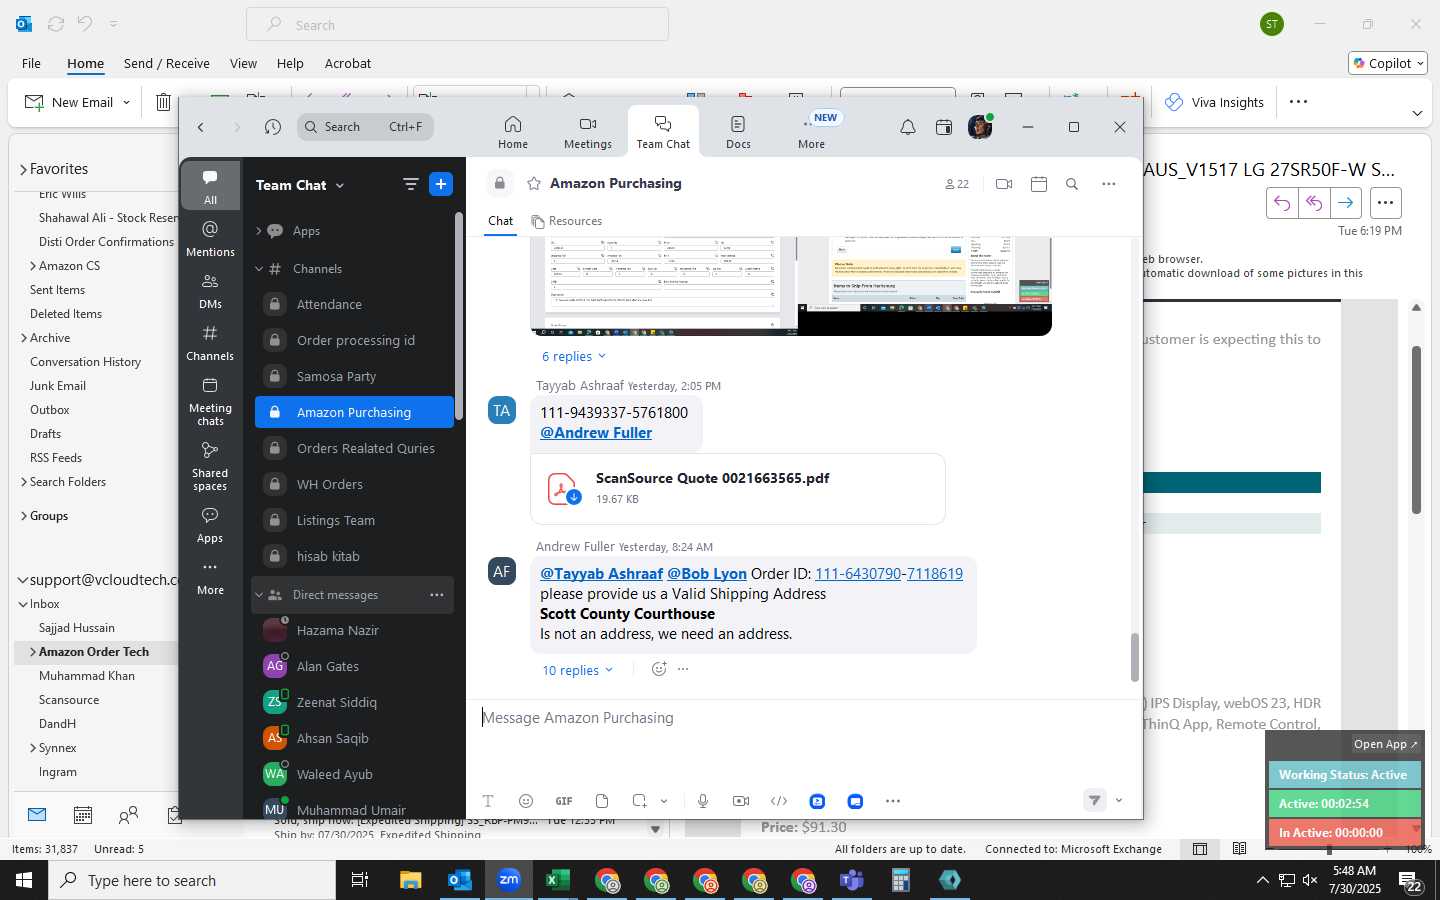Open Excel from the Windows taskbar
Screen dimensions: 1440x900
pyautogui.click(x=558, y=880)
